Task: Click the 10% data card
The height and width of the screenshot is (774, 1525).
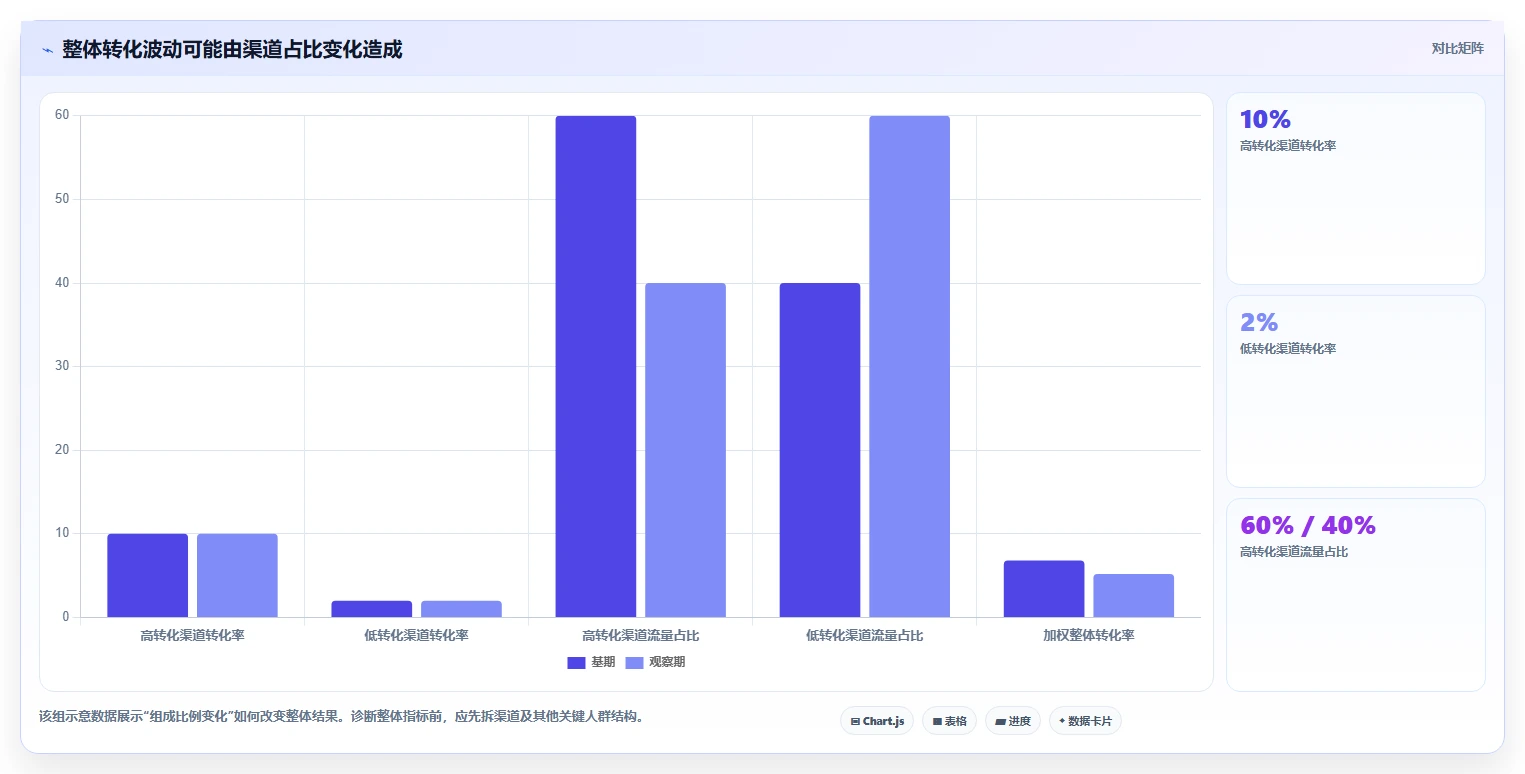Action: (x=1355, y=189)
